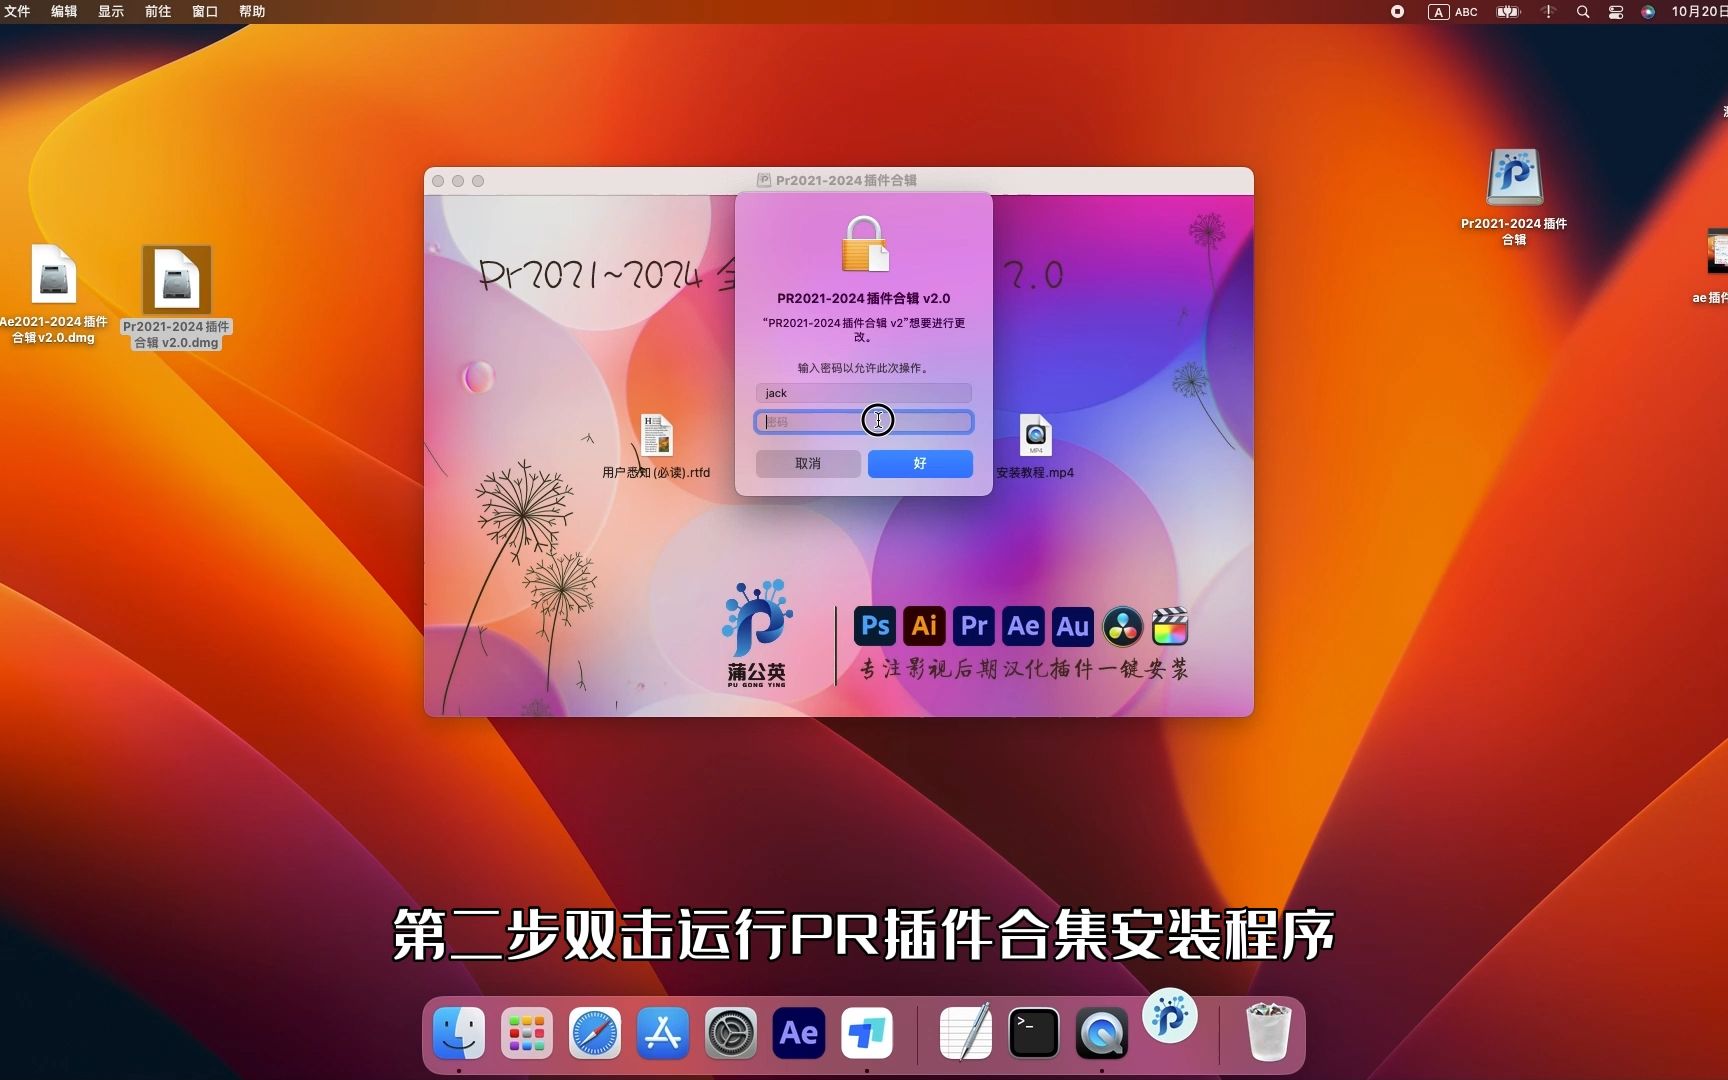Click the date 10月20日 in menu bar
Image resolution: width=1728 pixels, height=1080 pixels.
point(1698,12)
